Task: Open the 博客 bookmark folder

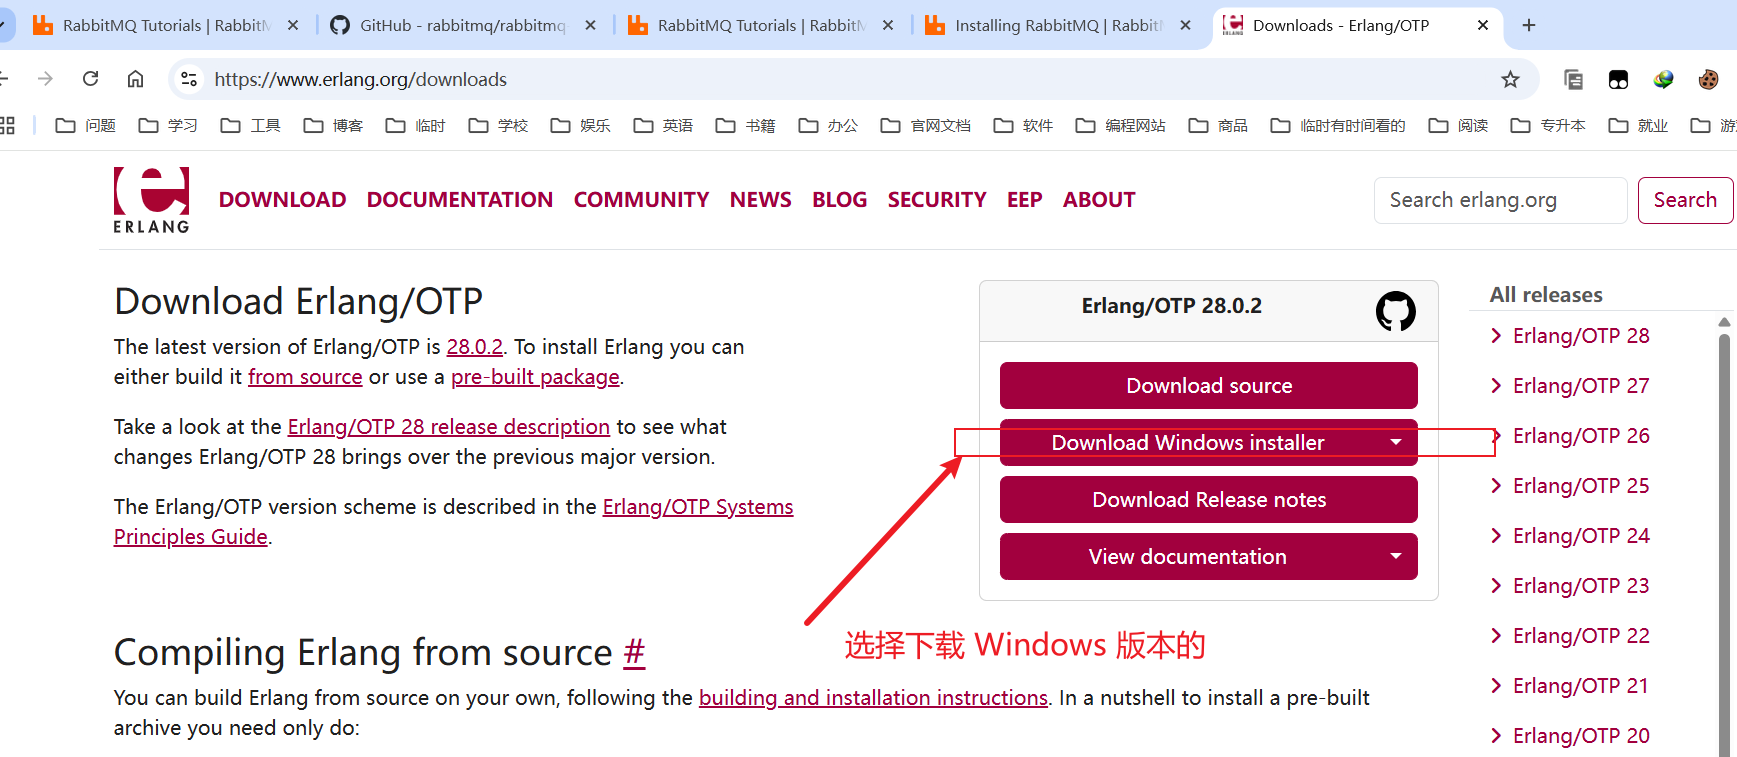Action: tap(333, 125)
